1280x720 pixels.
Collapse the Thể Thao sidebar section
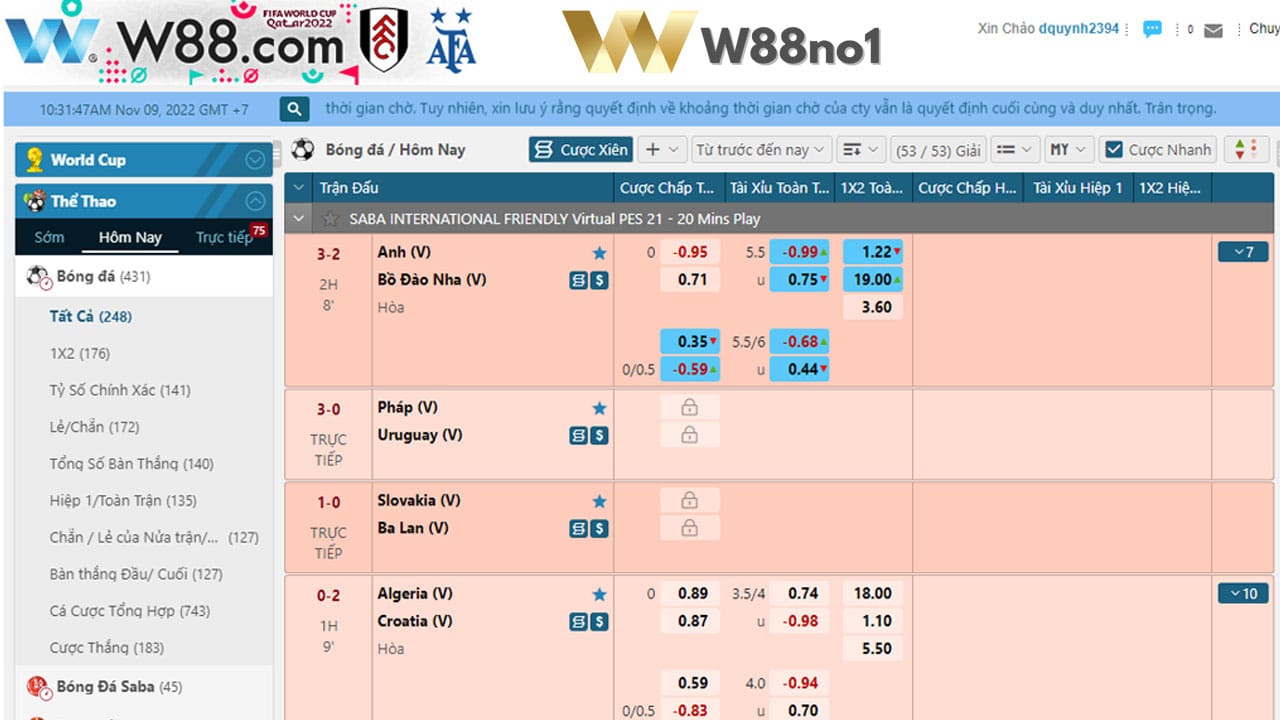tap(256, 201)
